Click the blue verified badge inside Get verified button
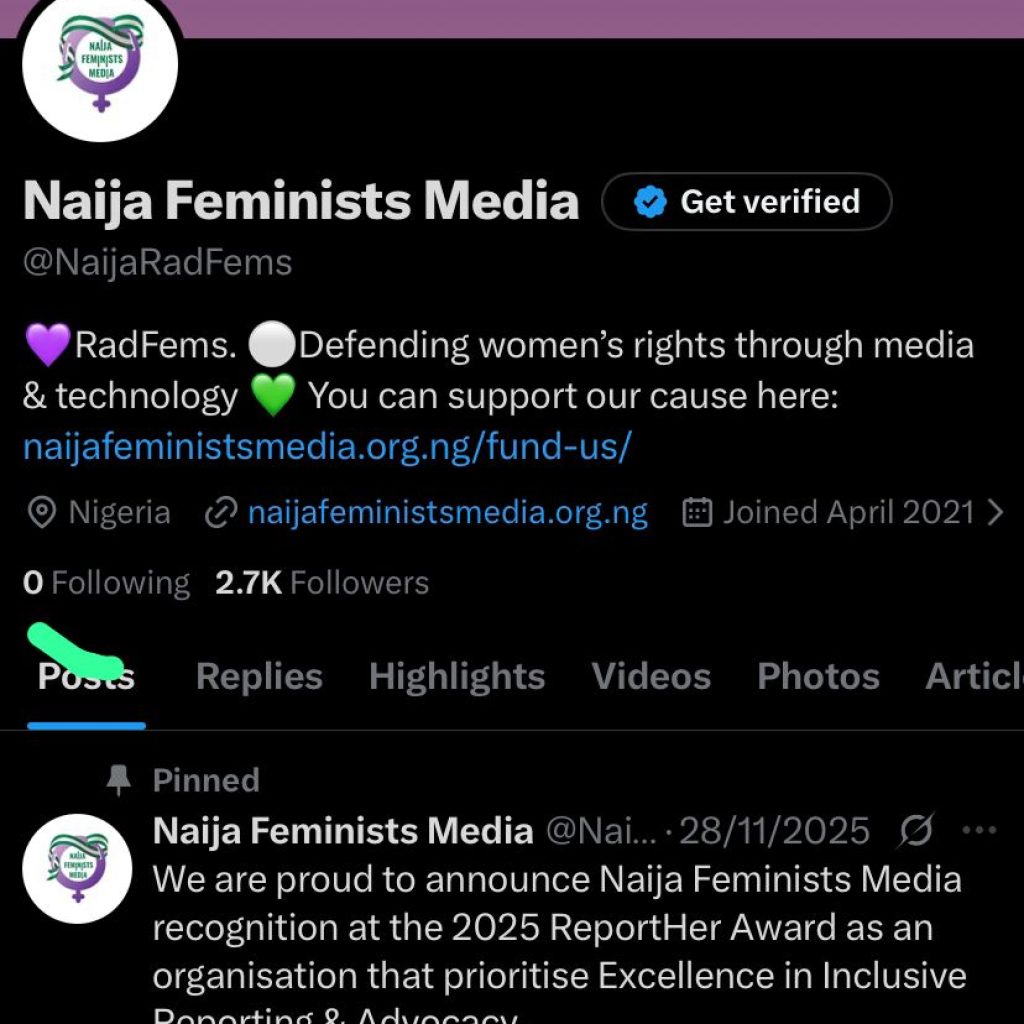 [x=651, y=201]
